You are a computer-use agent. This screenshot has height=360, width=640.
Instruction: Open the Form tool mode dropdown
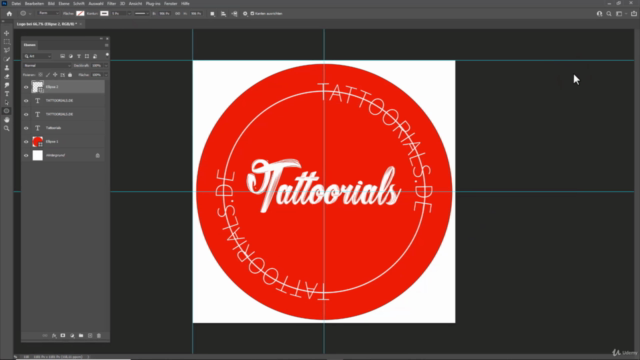[49, 13]
